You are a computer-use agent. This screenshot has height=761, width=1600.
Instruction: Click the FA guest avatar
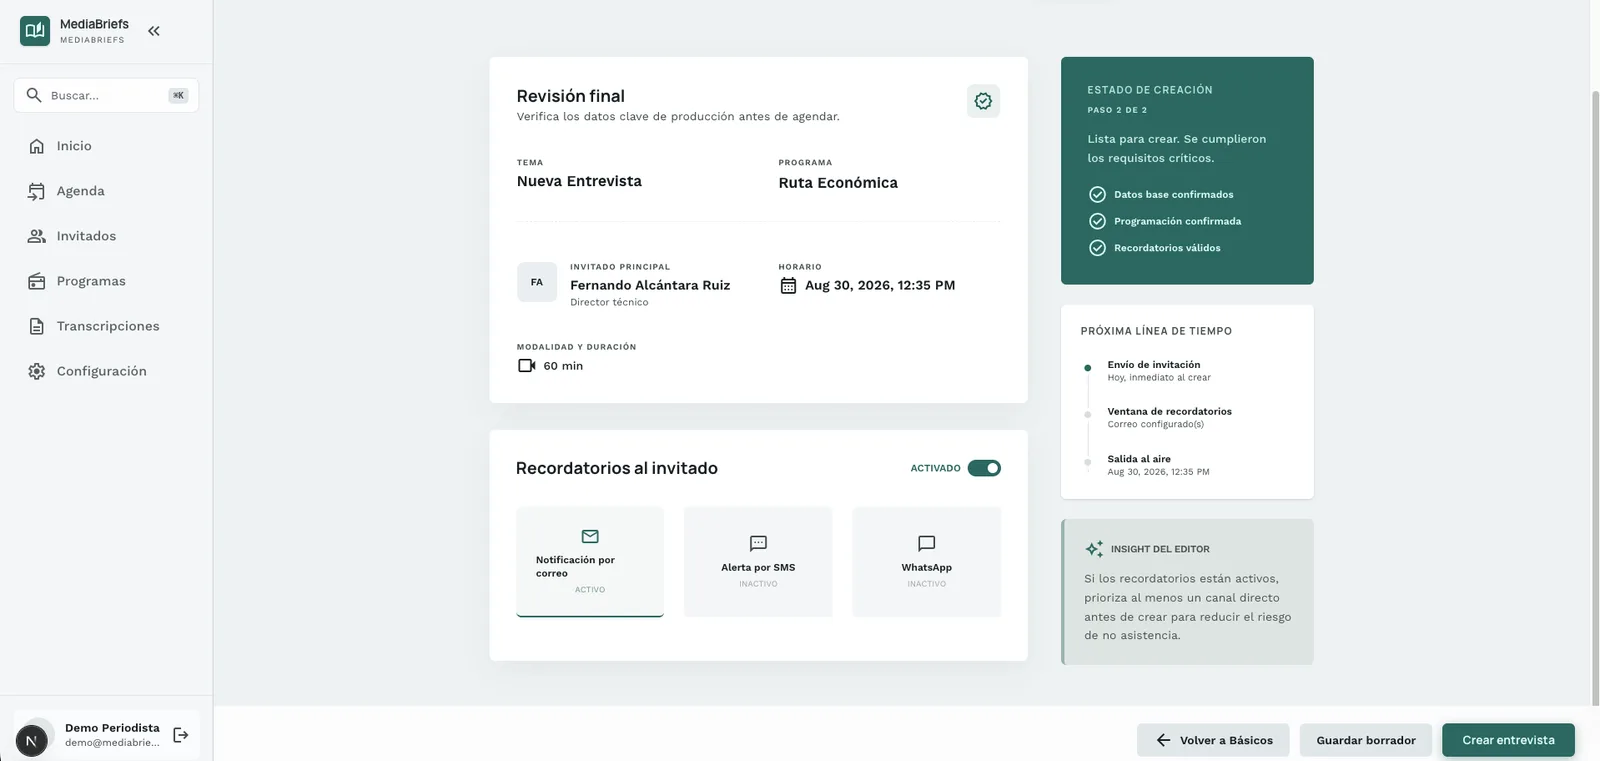pyautogui.click(x=537, y=282)
